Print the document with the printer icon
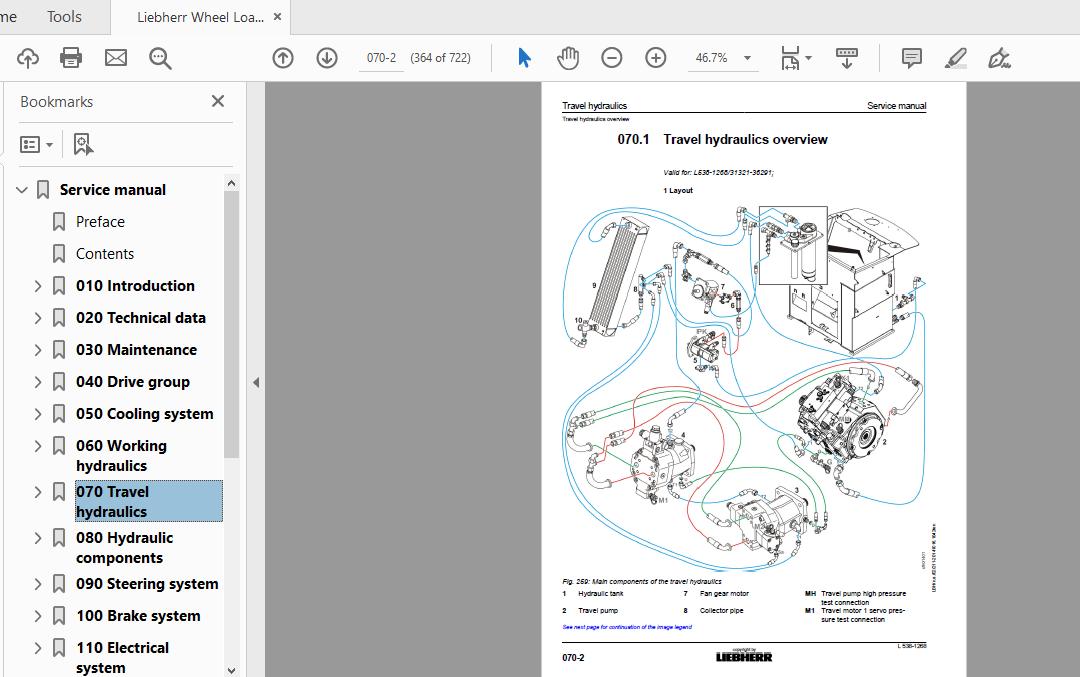The height and width of the screenshot is (677, 1080). (71, 58)
